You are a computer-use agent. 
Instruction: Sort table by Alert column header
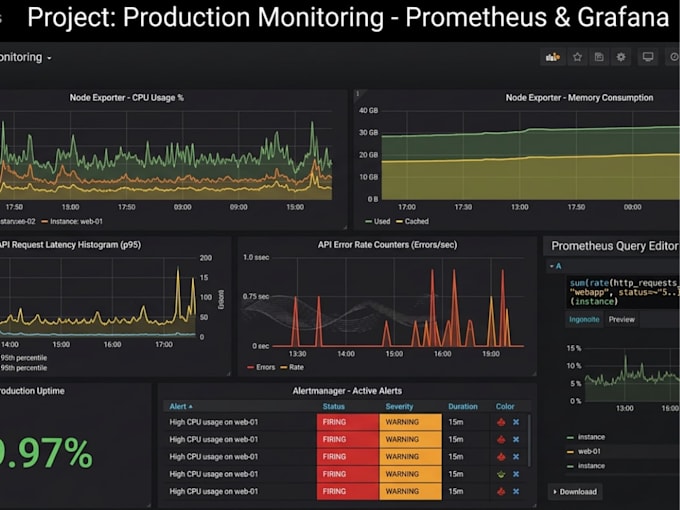(x=181, y=407)
